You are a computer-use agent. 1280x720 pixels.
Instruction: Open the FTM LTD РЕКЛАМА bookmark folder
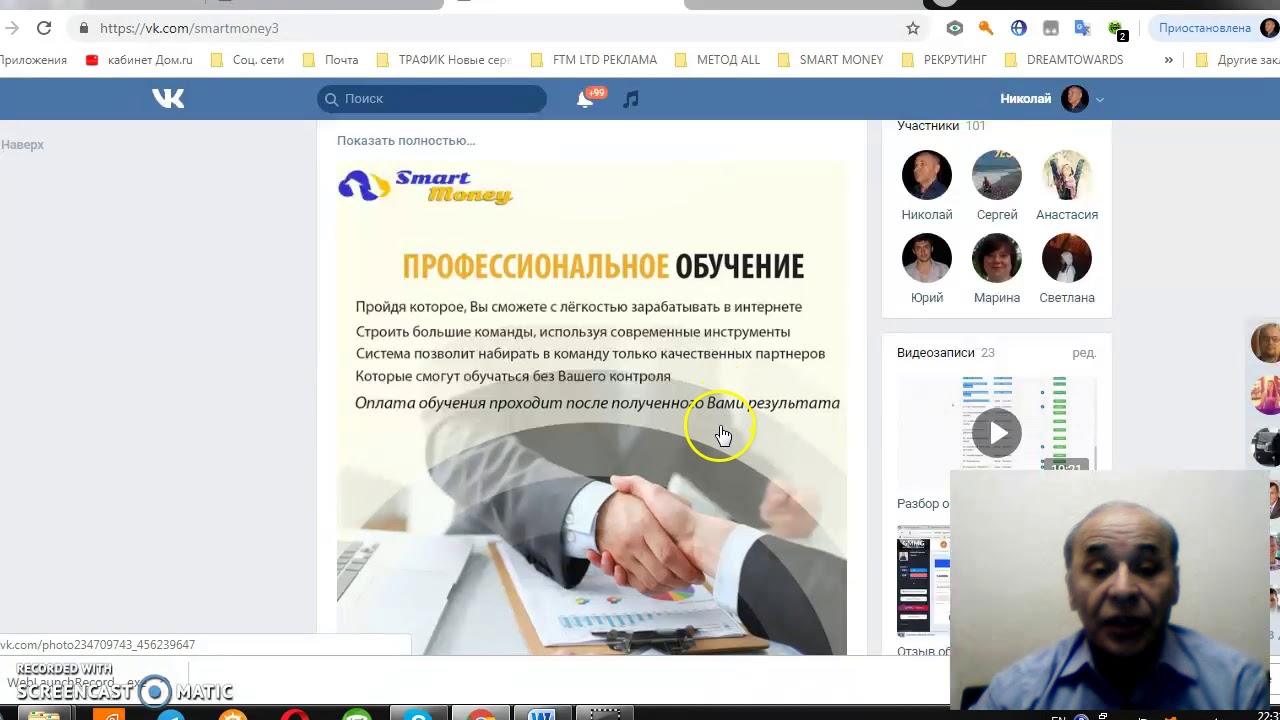593,60
